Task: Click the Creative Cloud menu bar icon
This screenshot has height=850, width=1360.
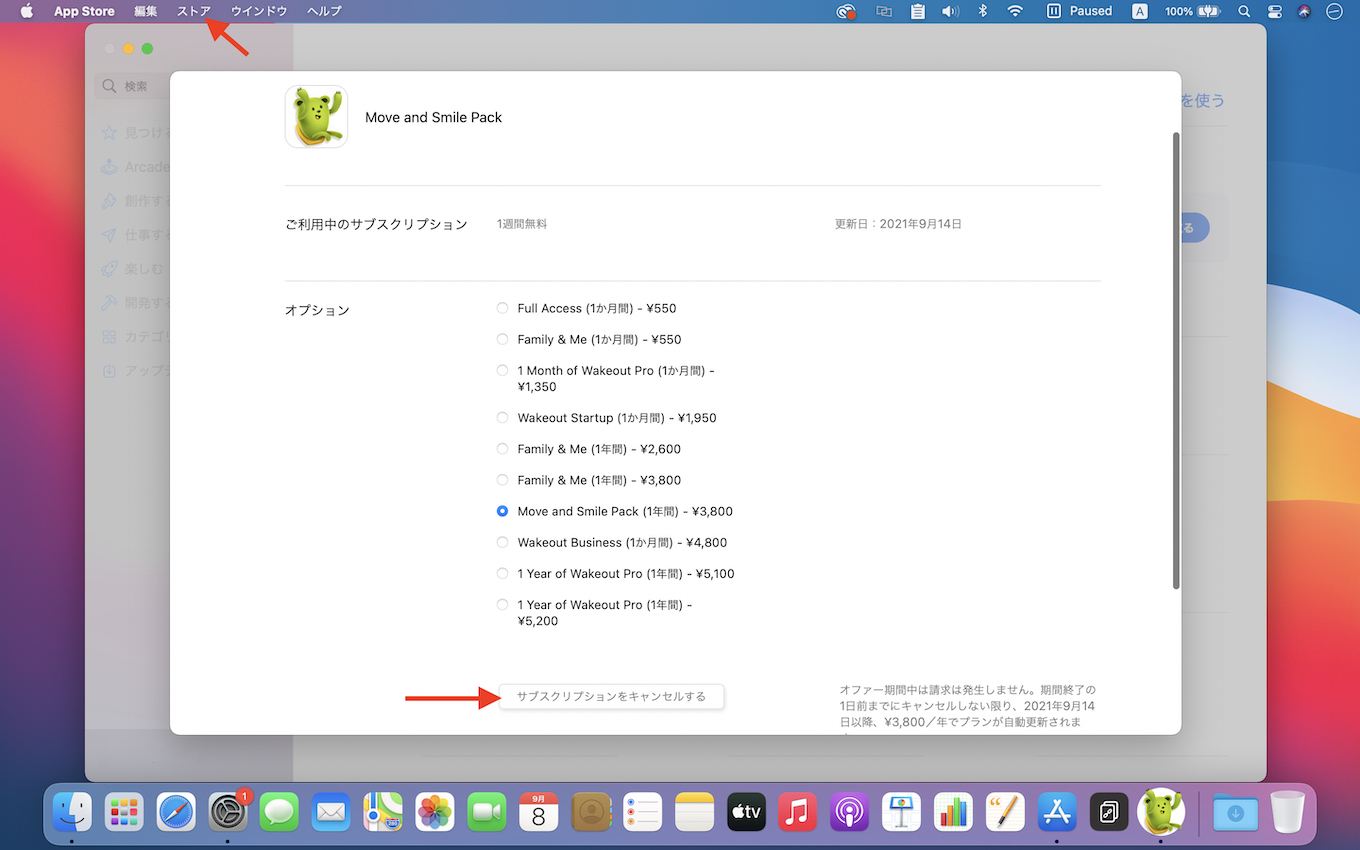Action: click(x=847, y=11)
